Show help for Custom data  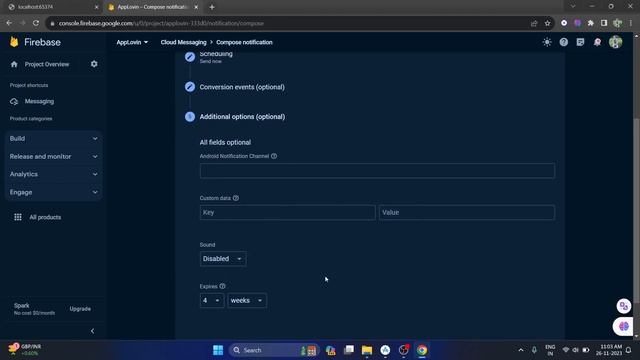coord(236,198)
